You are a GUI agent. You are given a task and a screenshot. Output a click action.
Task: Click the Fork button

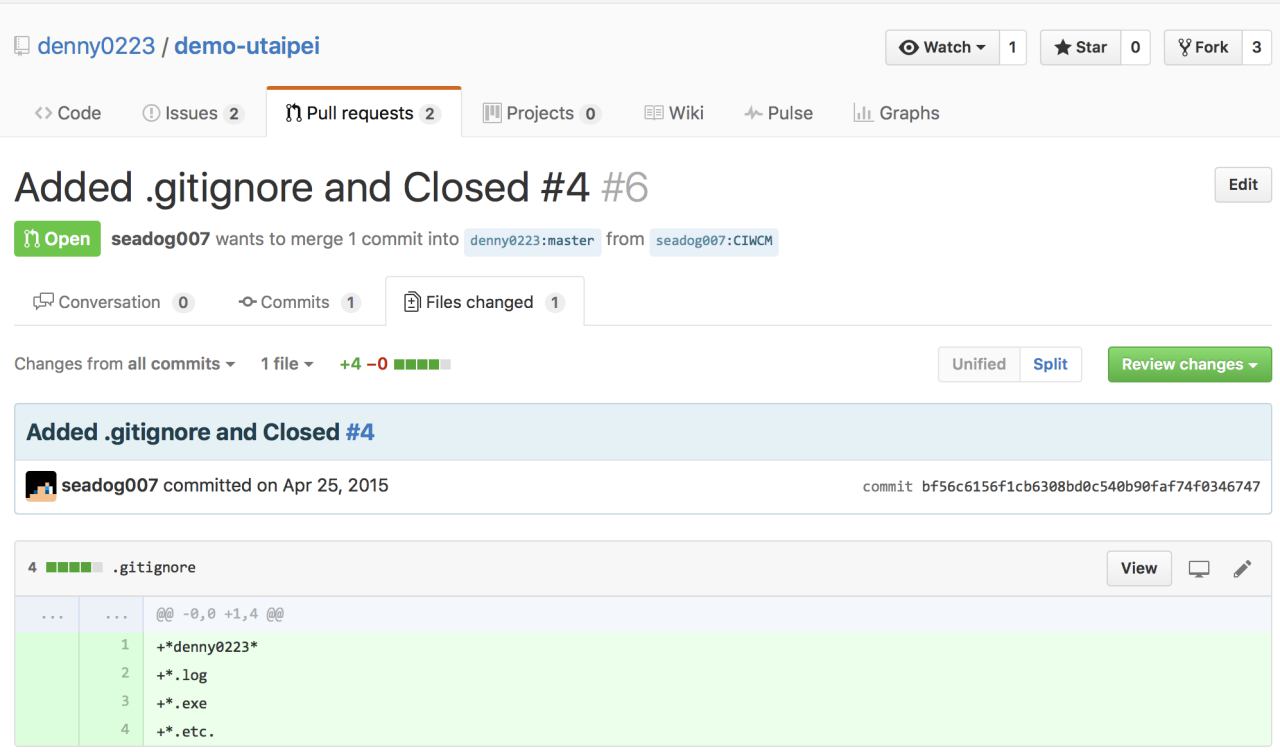pyautogui.click(x=1203, y=47)
